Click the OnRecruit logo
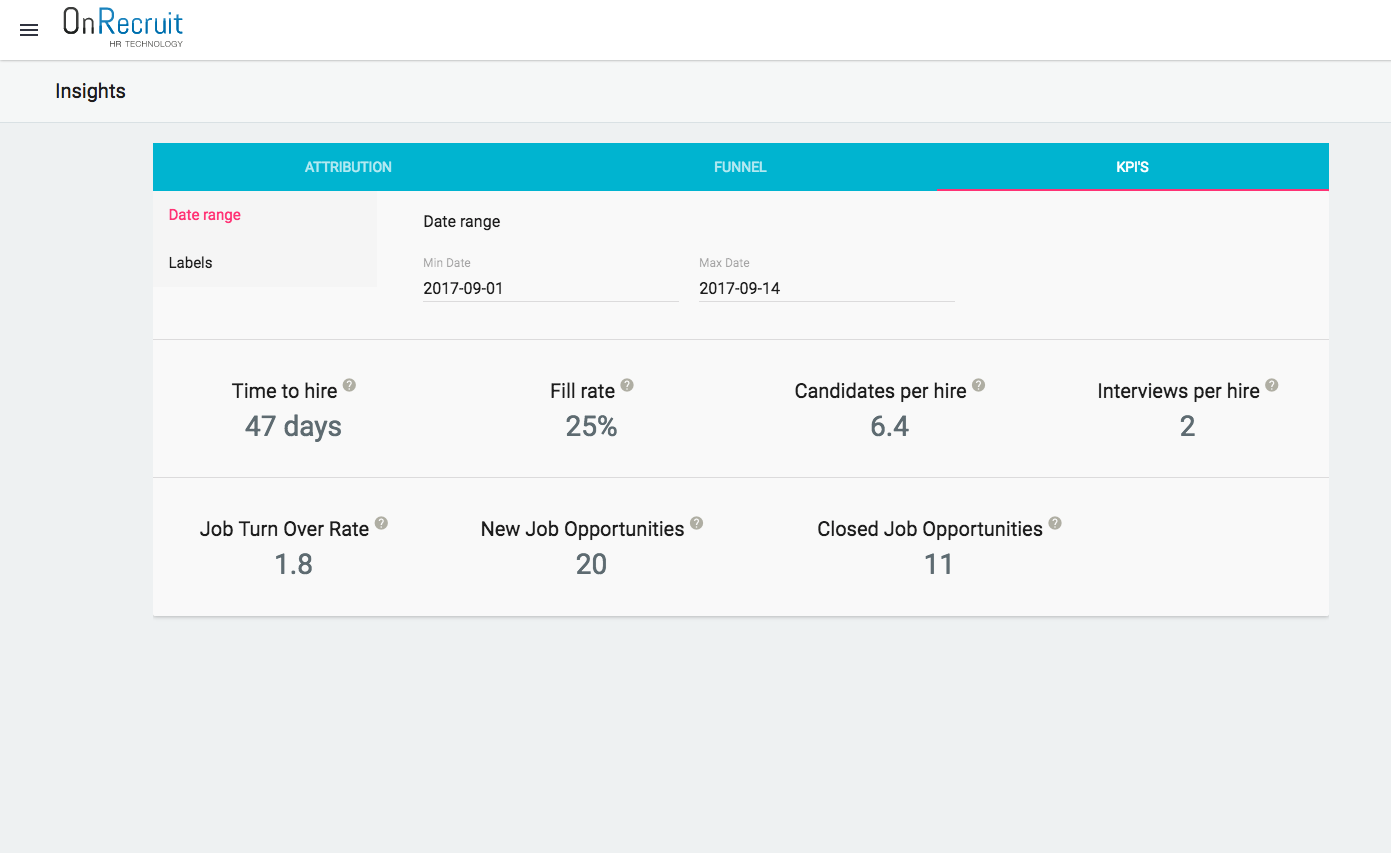Viewport: 1391px width, 853px height. (x=122, y=27)
